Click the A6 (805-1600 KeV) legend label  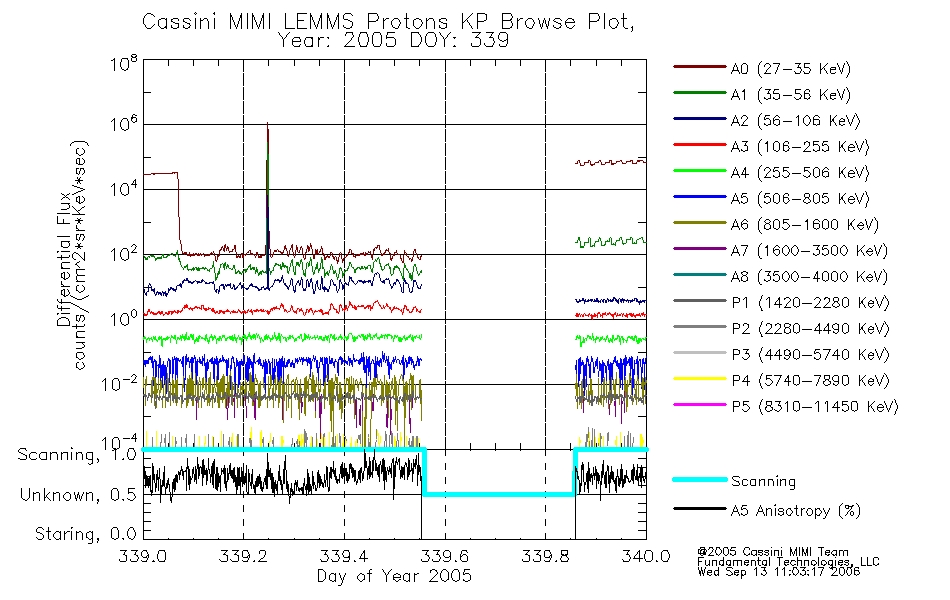click(805, 225)
